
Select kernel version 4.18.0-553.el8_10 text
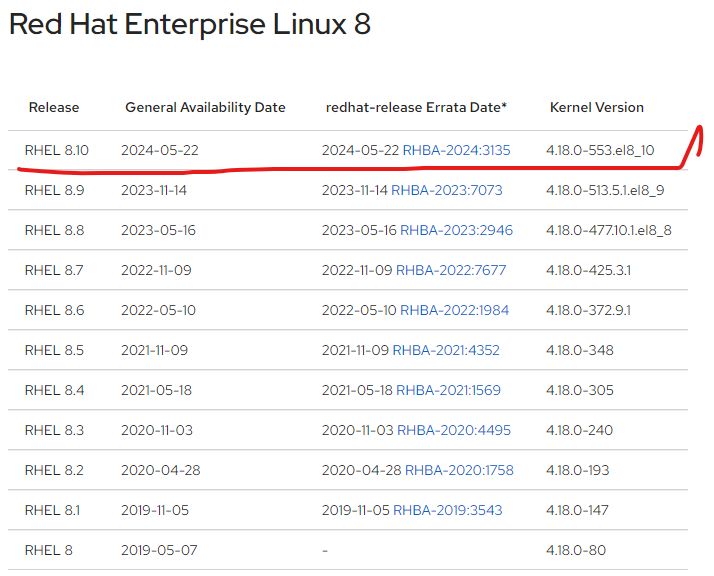pyautogui.click(x=600, y=150)
